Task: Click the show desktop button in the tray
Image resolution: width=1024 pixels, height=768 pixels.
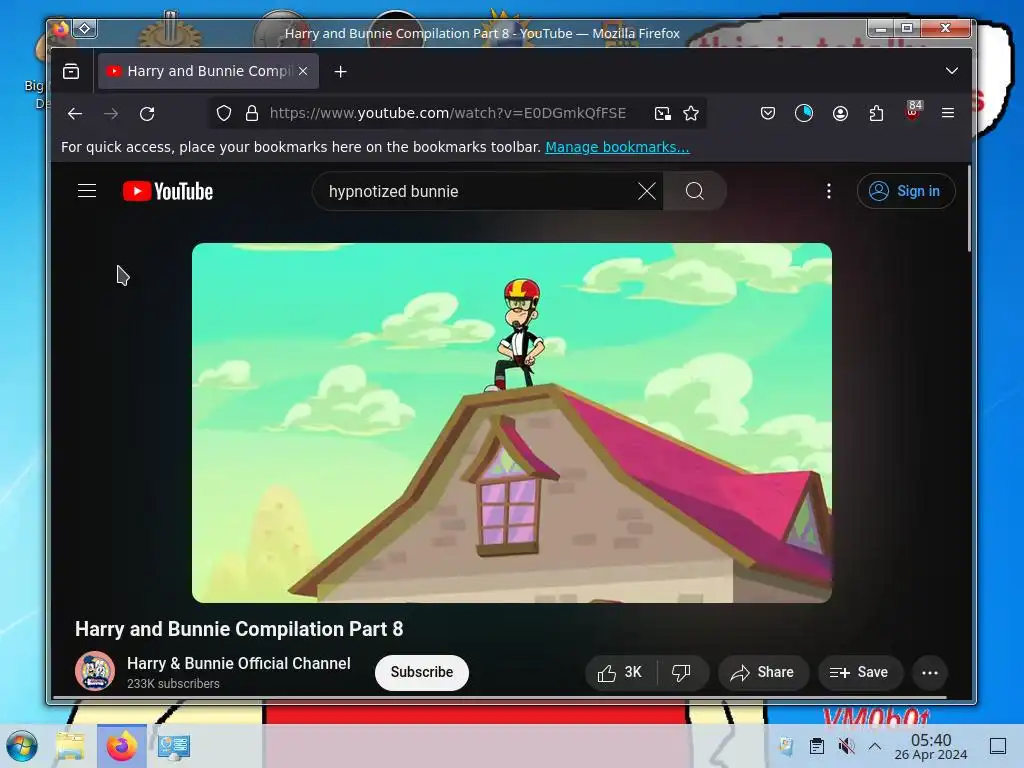Action: (x=998, y=746)
